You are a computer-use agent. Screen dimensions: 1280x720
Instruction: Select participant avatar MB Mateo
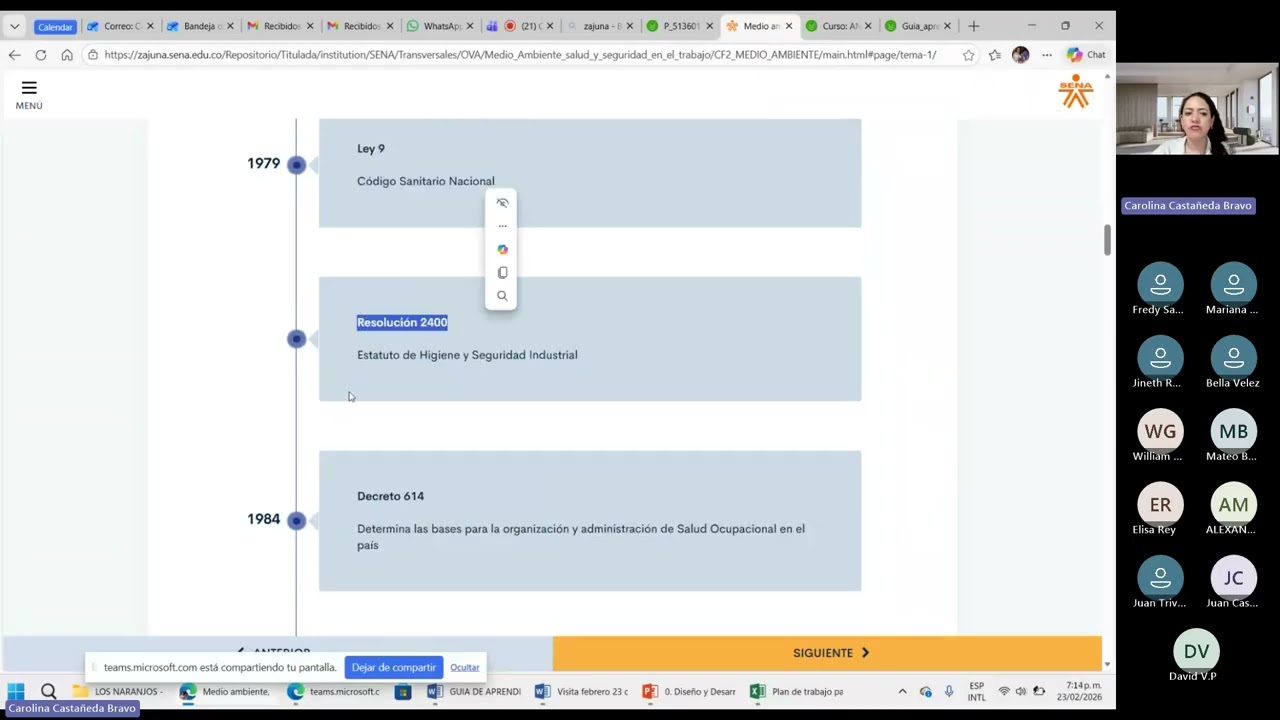(1233, 431)
